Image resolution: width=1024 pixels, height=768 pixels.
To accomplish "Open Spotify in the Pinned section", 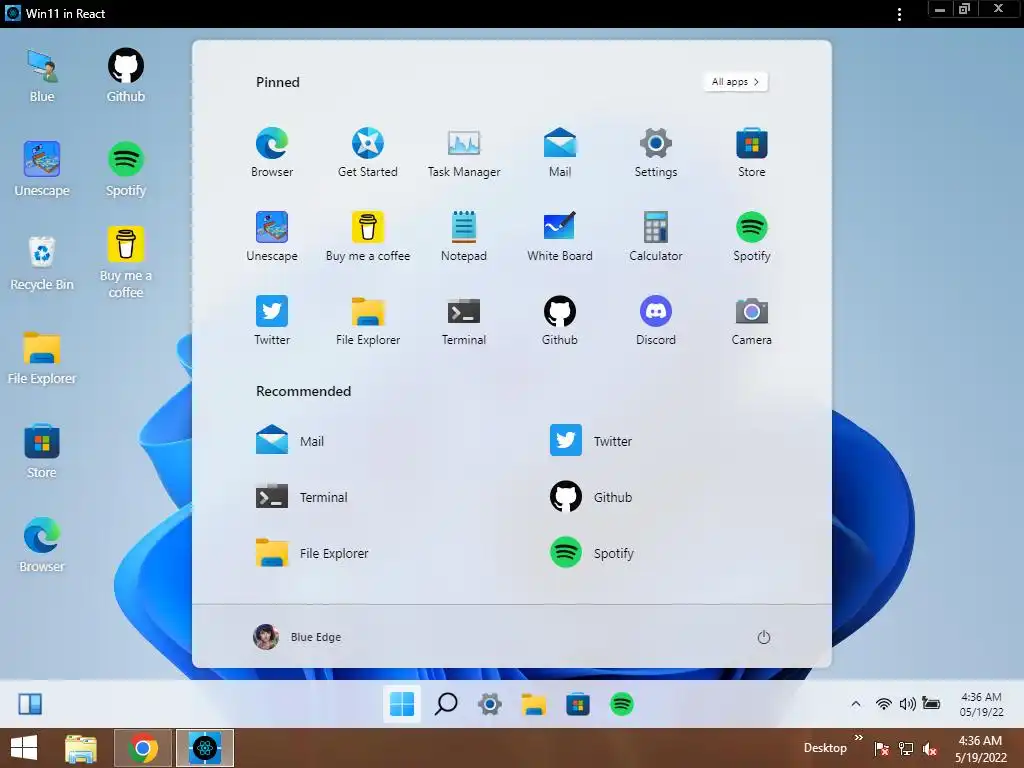I will 752,236.
